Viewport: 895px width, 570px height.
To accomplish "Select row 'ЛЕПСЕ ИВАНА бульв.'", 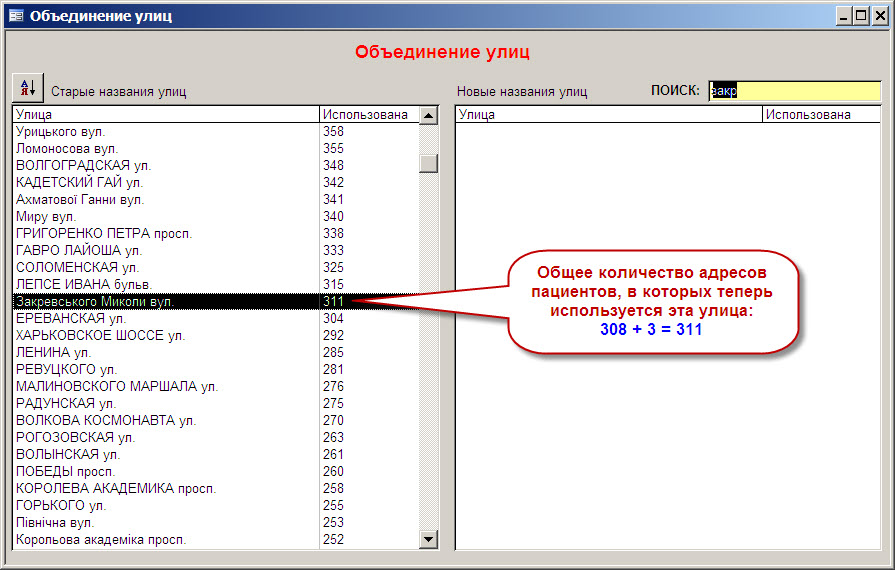I will [x=216, y=284].
